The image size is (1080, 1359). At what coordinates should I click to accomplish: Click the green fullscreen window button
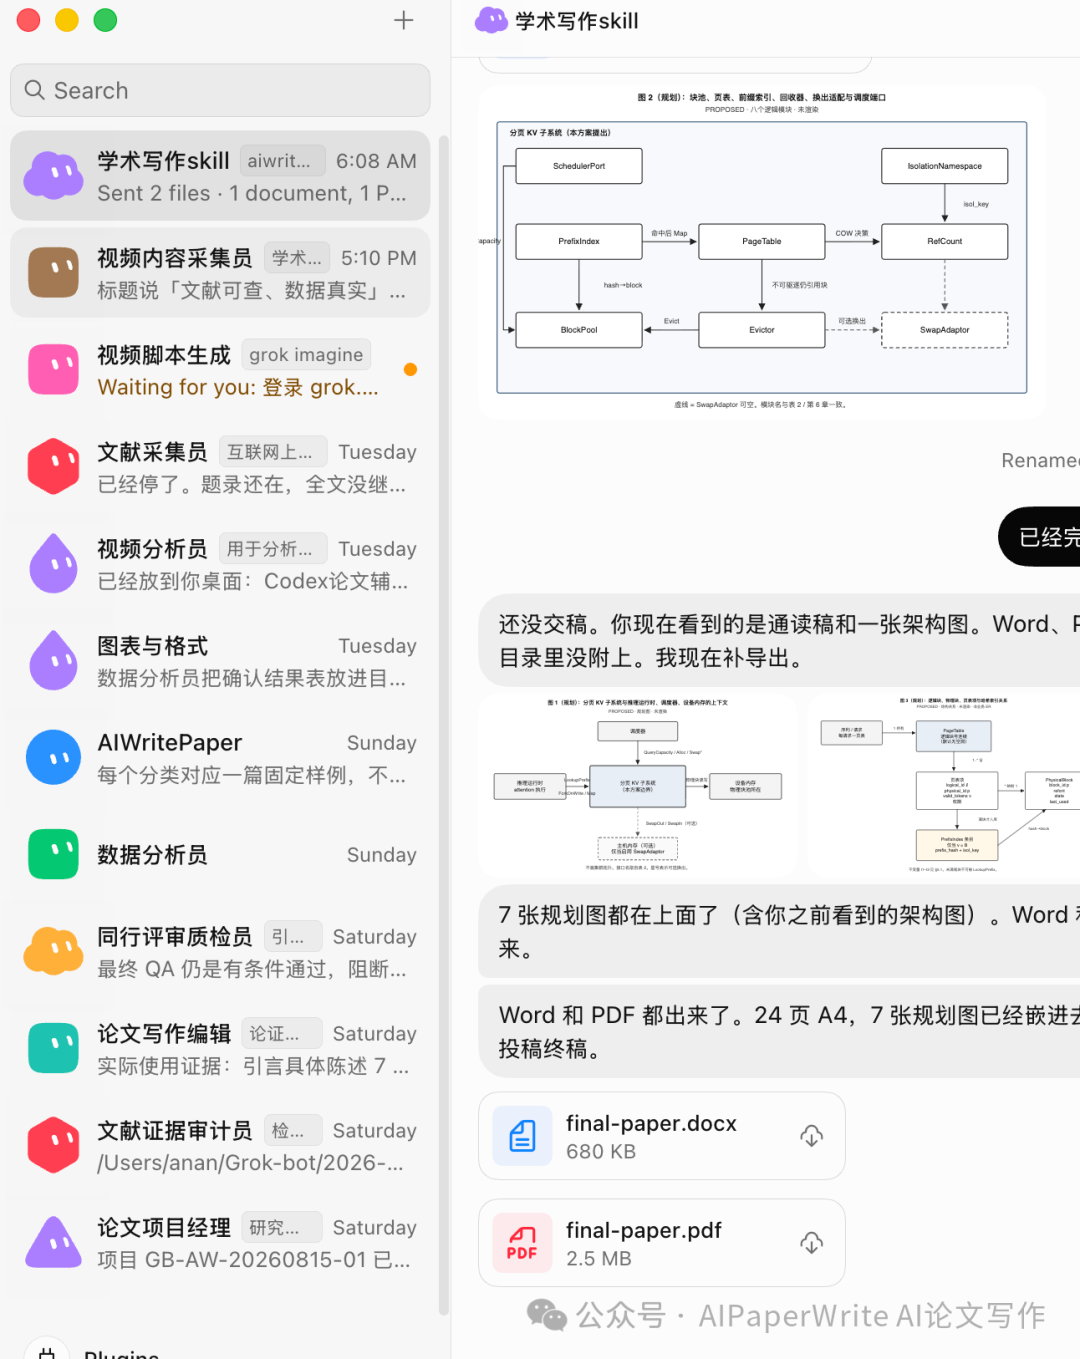coord(105,20)
